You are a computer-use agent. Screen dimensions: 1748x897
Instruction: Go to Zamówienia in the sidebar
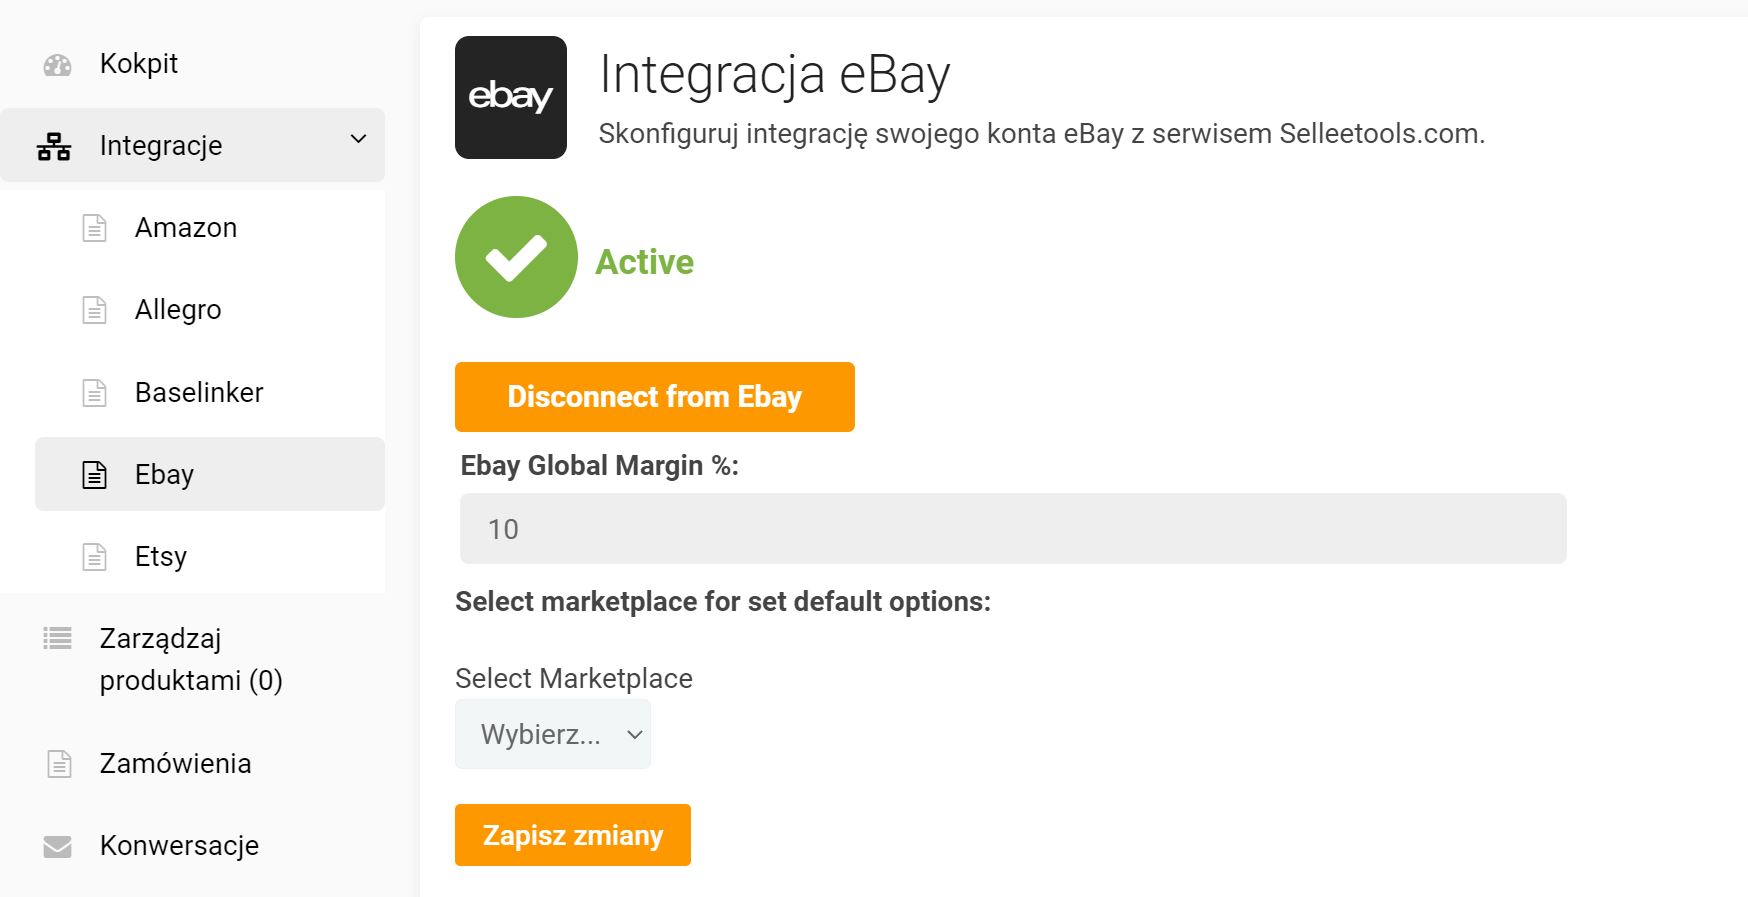pyautogui.click(x=175, y=764)
